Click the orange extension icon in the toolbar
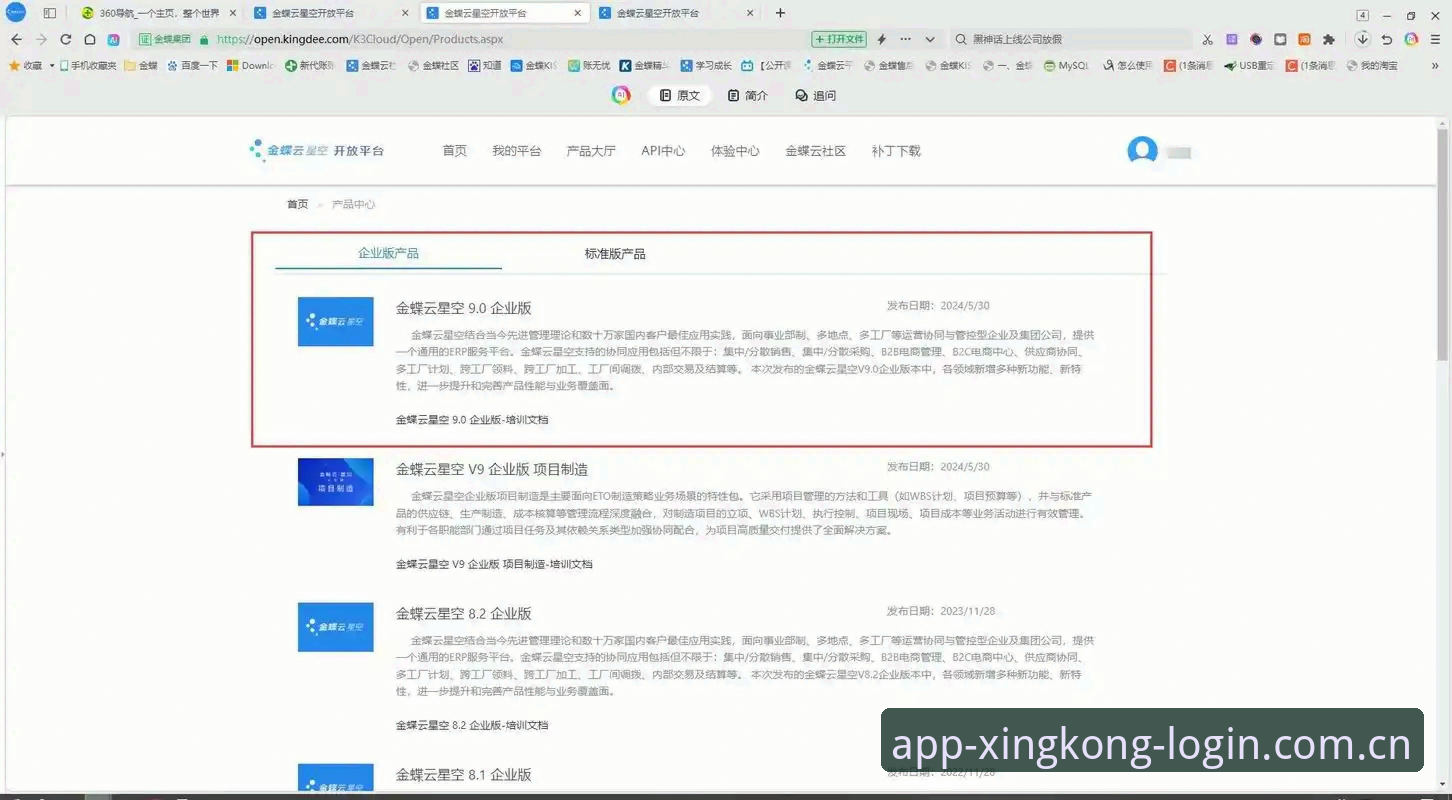Screen dimensions: 1452x800 pos(1304,39)
